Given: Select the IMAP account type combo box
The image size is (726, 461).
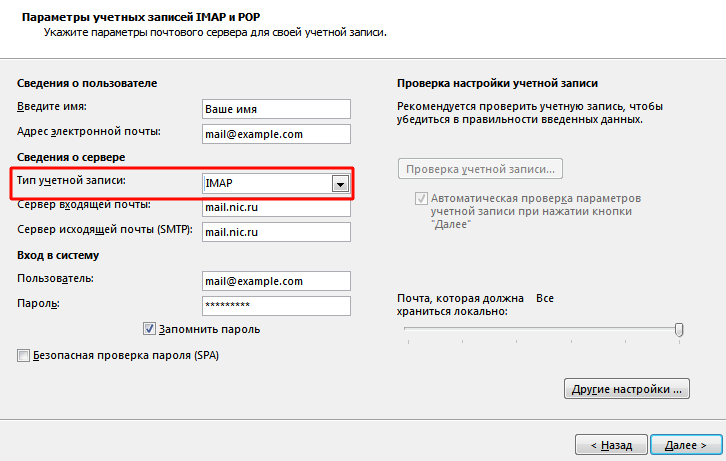Looking at the screenshot, I should pos(276,184).
